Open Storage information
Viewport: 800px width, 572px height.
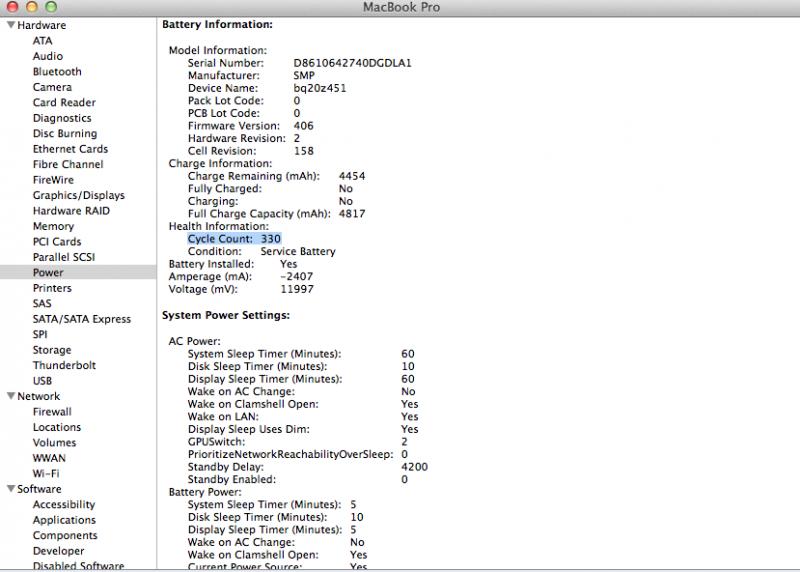tap(52, 350)
